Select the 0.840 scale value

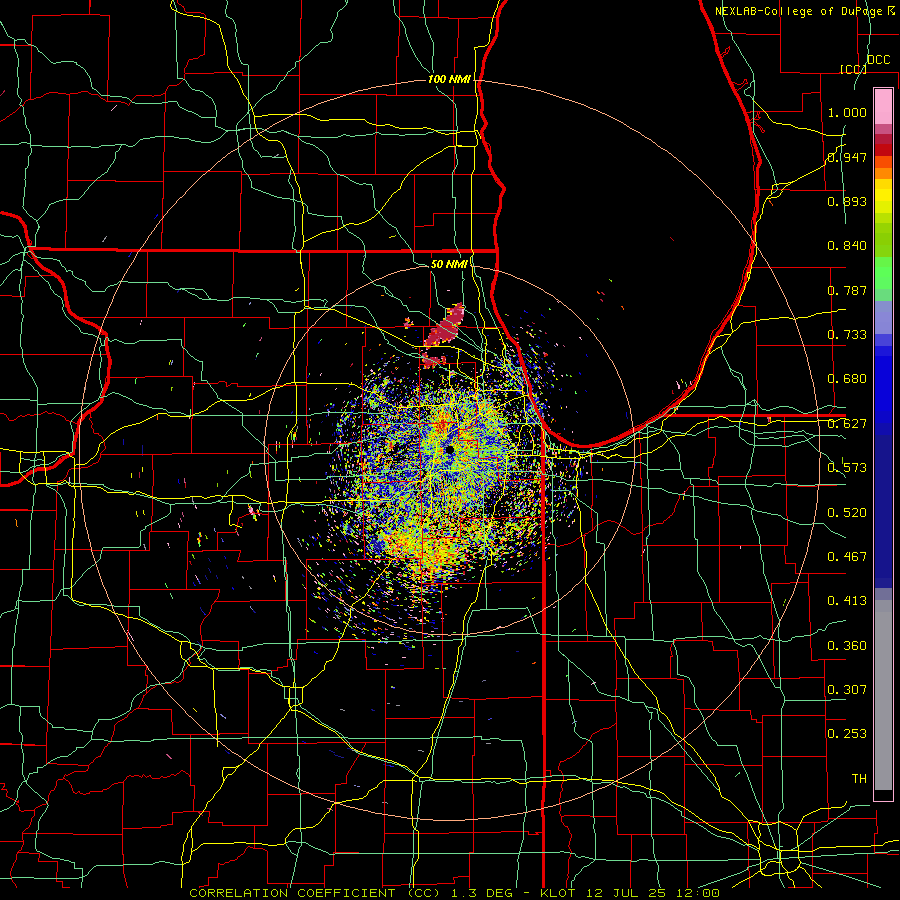click(847, 246)
